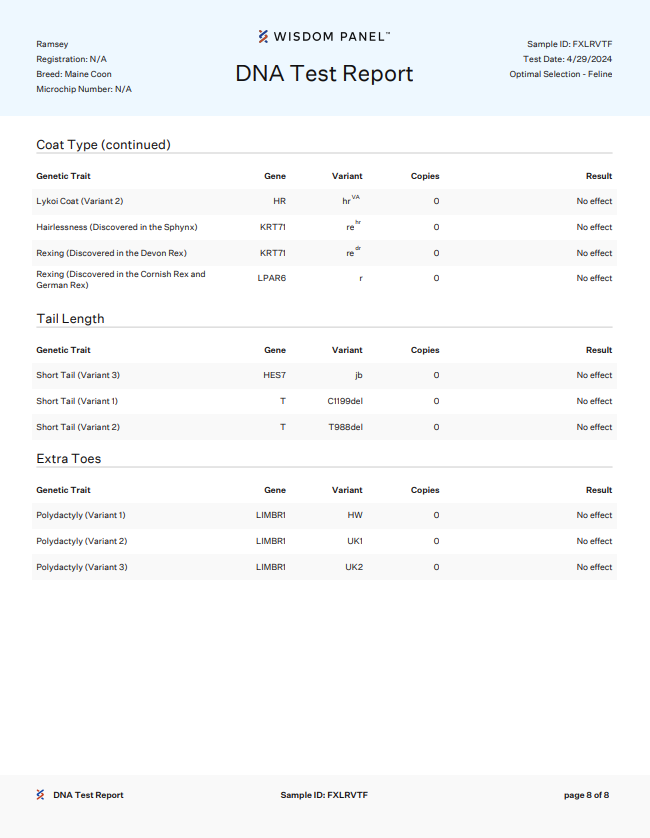Click the small logo icon in the footer
This screenshot has height=838, width=650.
(41, 795)
